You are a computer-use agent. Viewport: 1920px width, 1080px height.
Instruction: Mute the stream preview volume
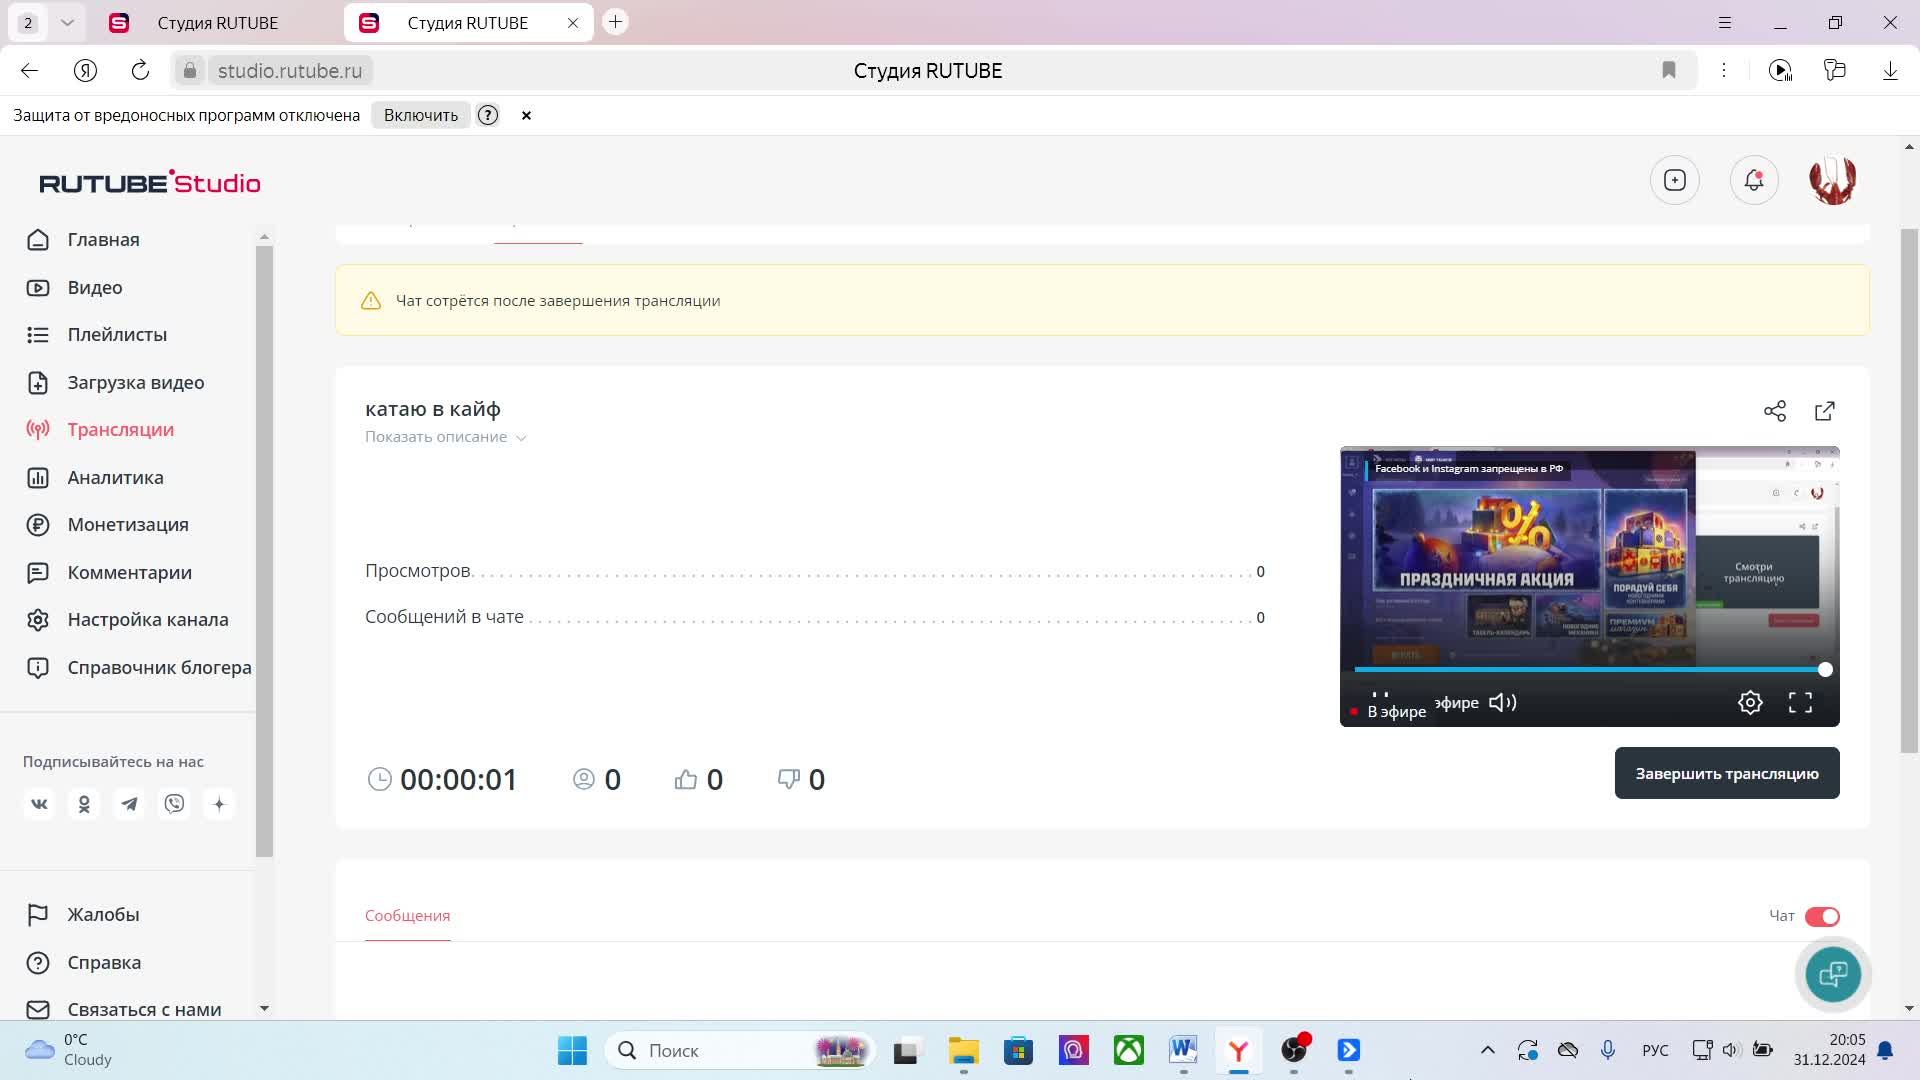1502,703
